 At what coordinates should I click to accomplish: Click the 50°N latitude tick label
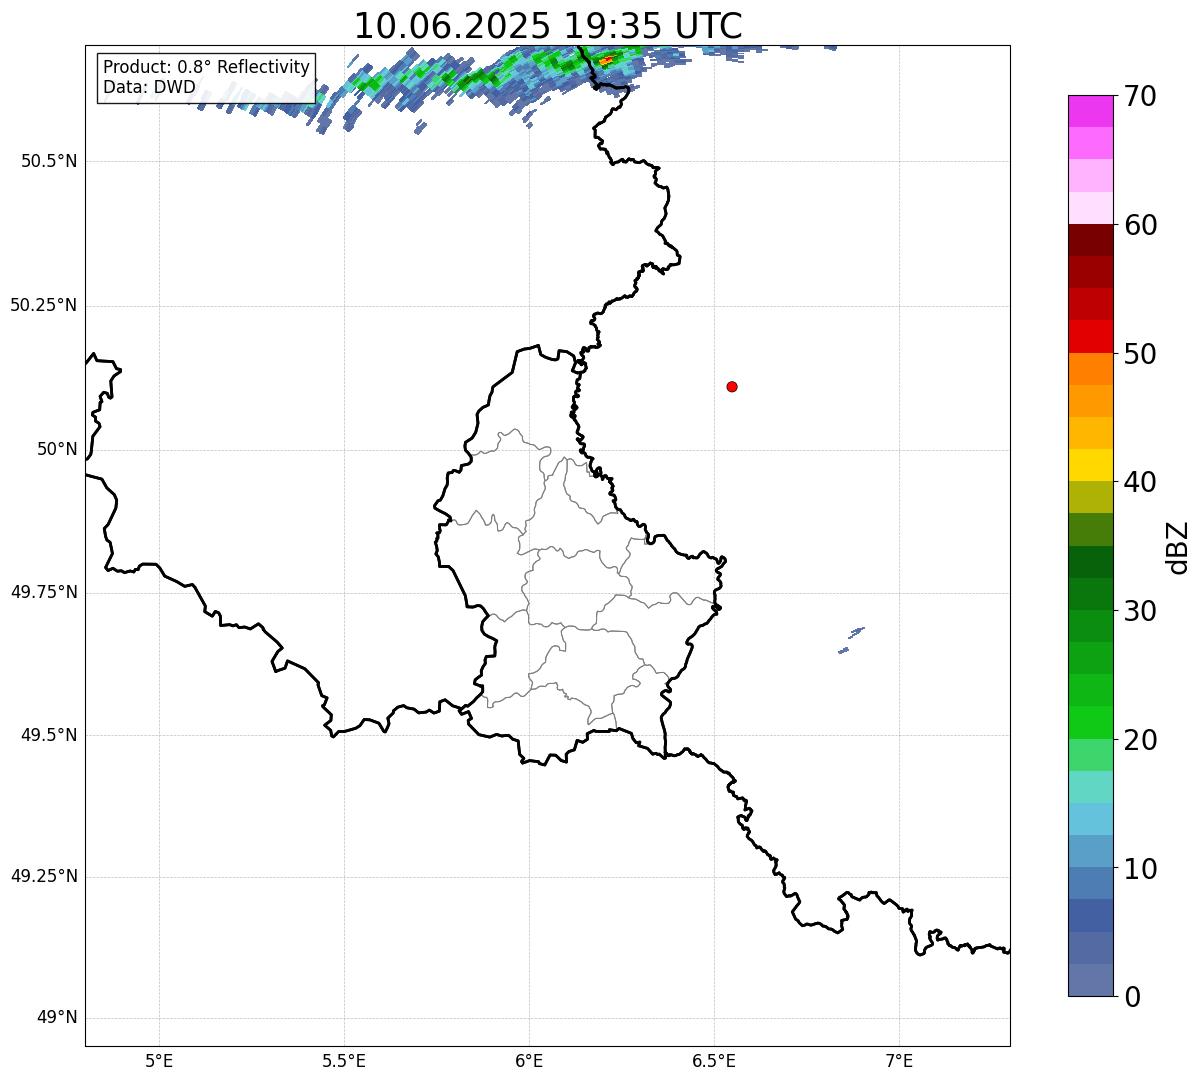tap(57, 450)
